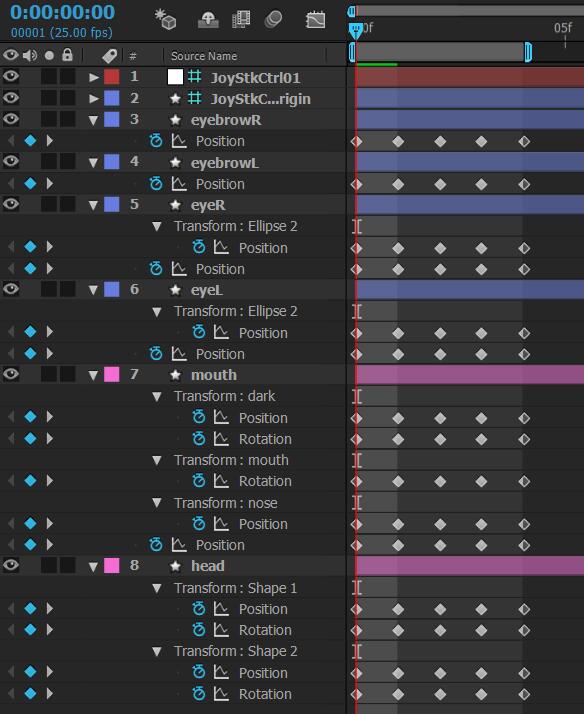Click the current timecode 0:00:00:00
This screenshot has height=714, width=584.
click(x=62, y=12)
